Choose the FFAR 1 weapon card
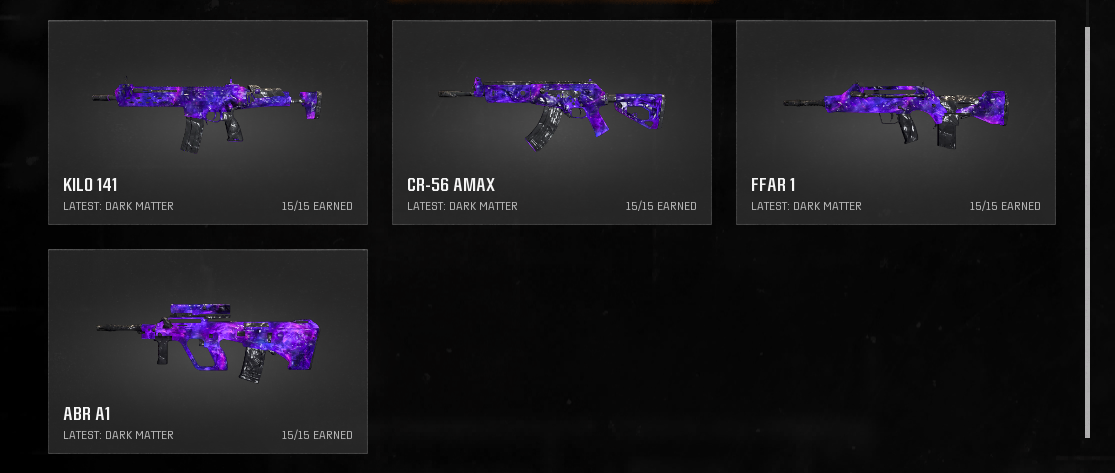This screenshot has height=473, width=1115. (x=896, y=122)
